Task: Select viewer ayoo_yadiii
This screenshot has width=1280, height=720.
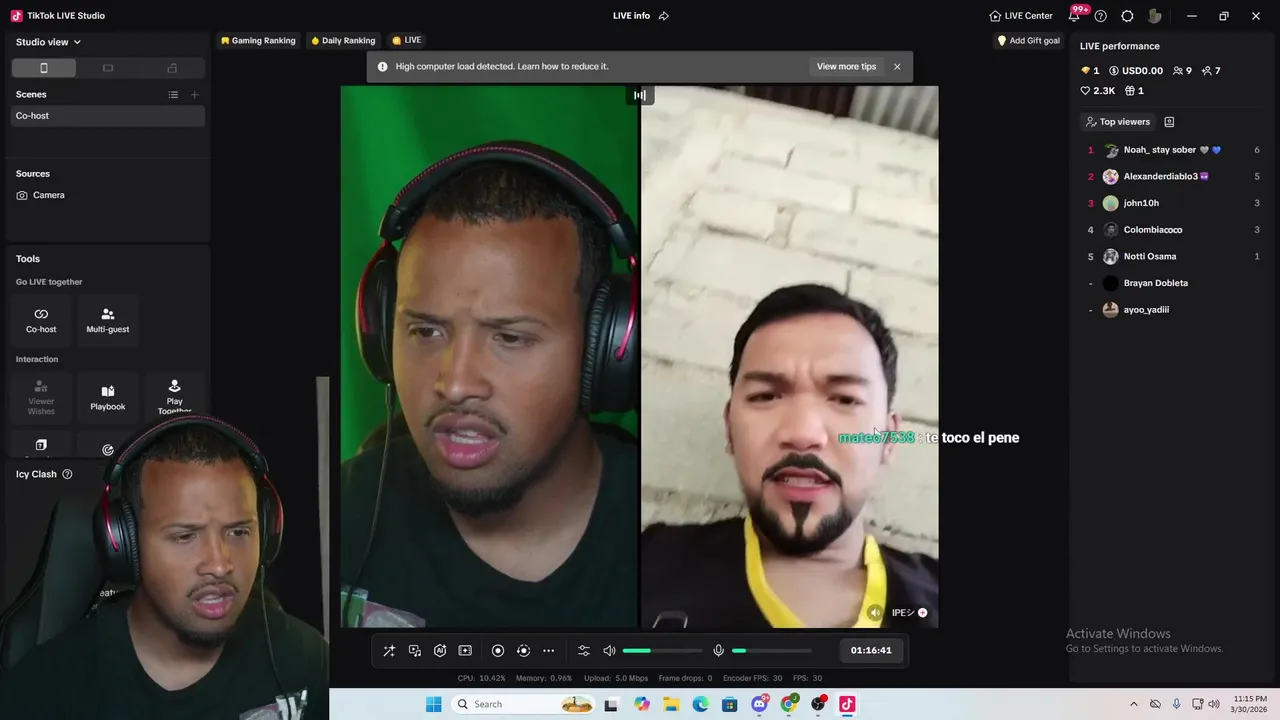Action: point(1172,310)
